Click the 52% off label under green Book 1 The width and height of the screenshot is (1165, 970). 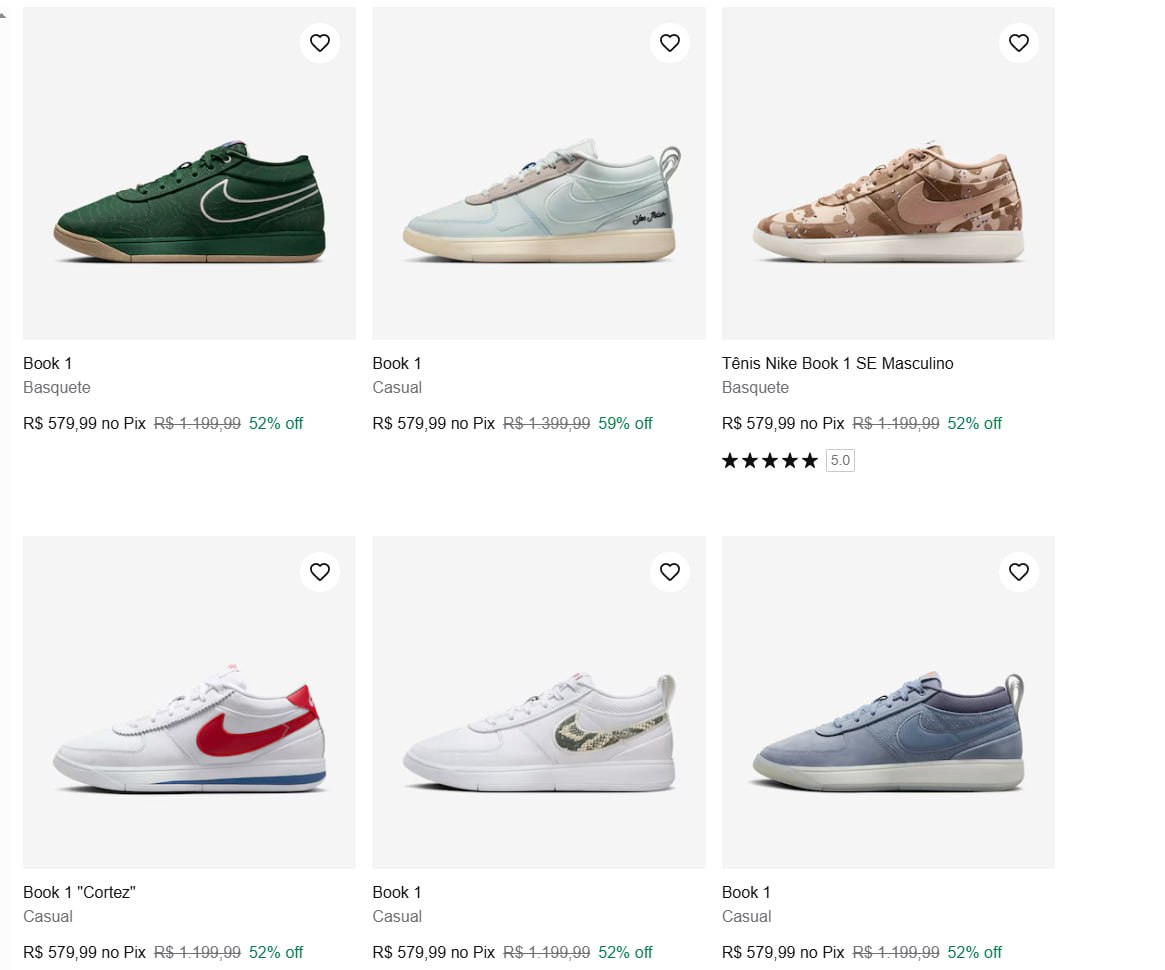(275, 423)
